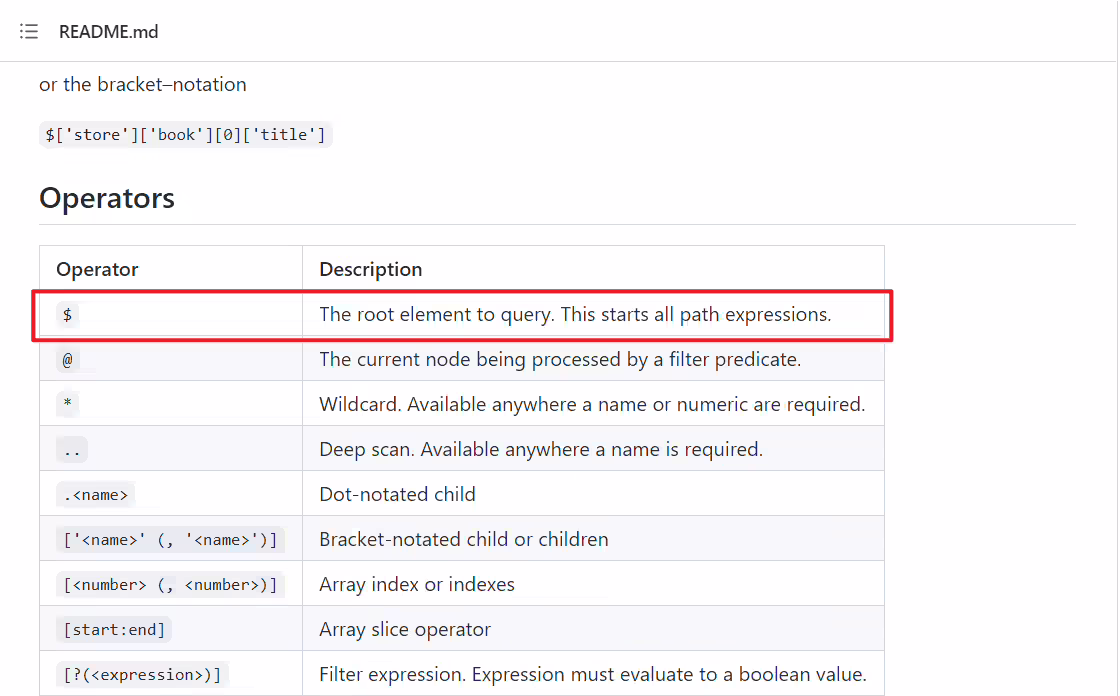Click the Array slice operator description

(405, 630)
